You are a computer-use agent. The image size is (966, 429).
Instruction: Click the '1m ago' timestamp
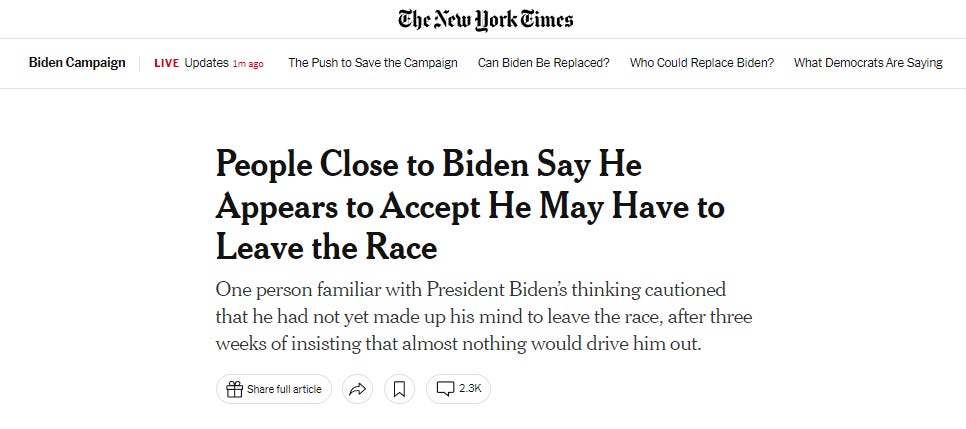pos(248,64)
